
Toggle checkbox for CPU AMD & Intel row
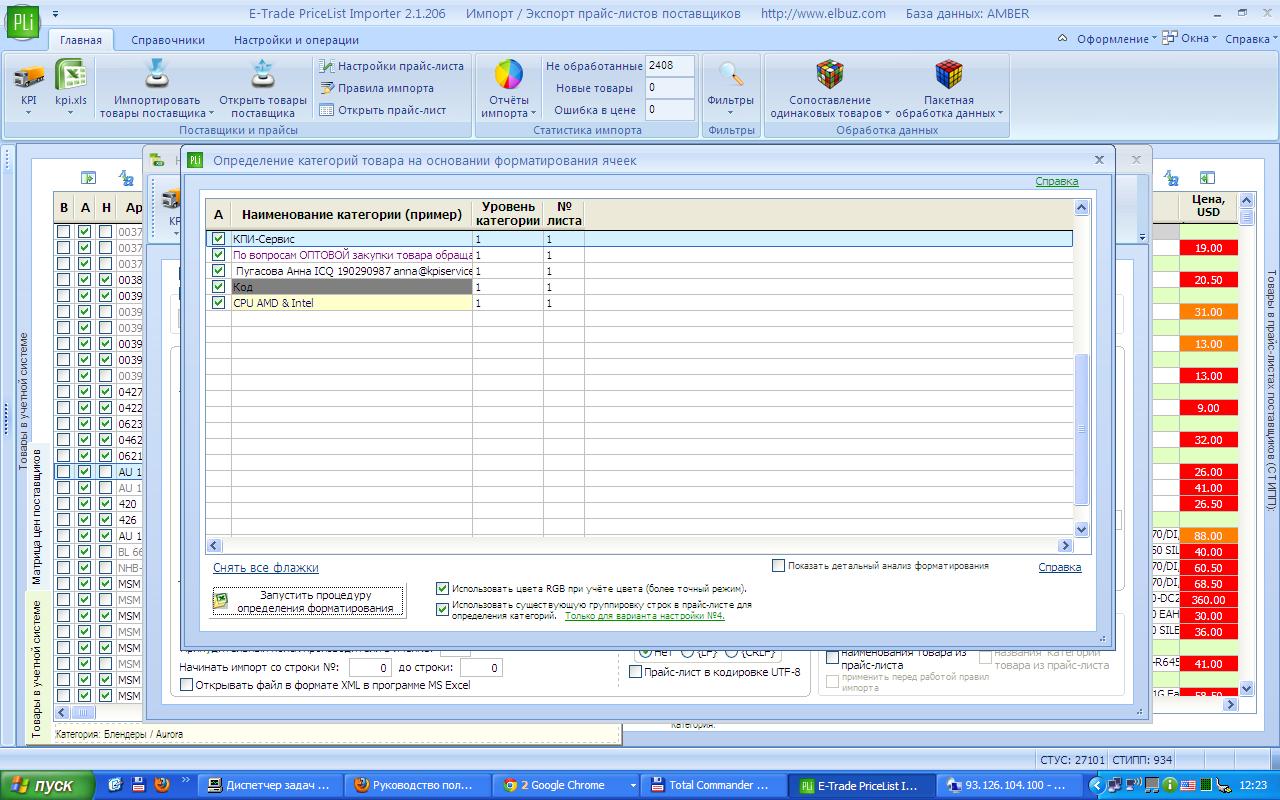(x=219, y=303)
